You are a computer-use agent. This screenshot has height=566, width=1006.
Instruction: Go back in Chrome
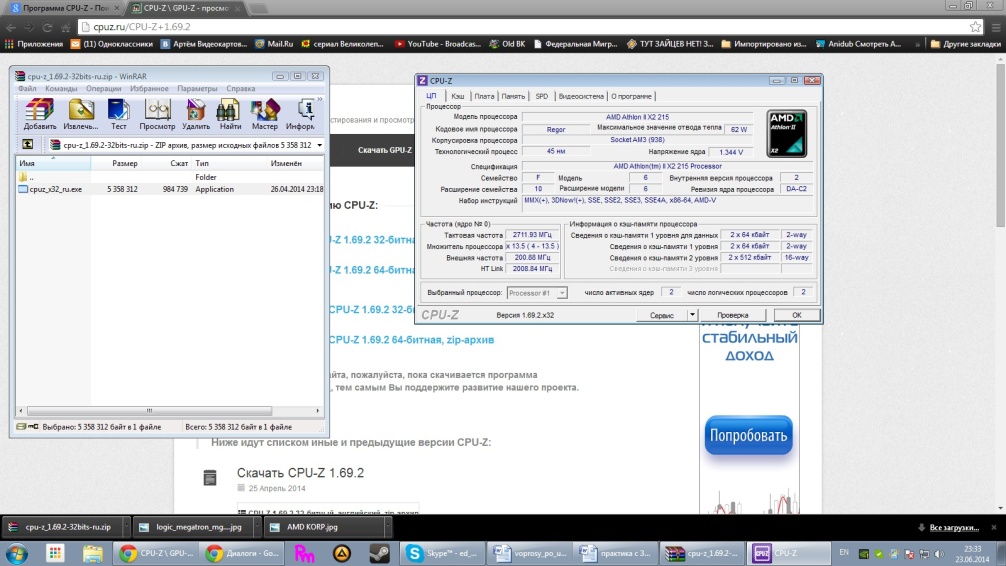[x=11, y=27]
